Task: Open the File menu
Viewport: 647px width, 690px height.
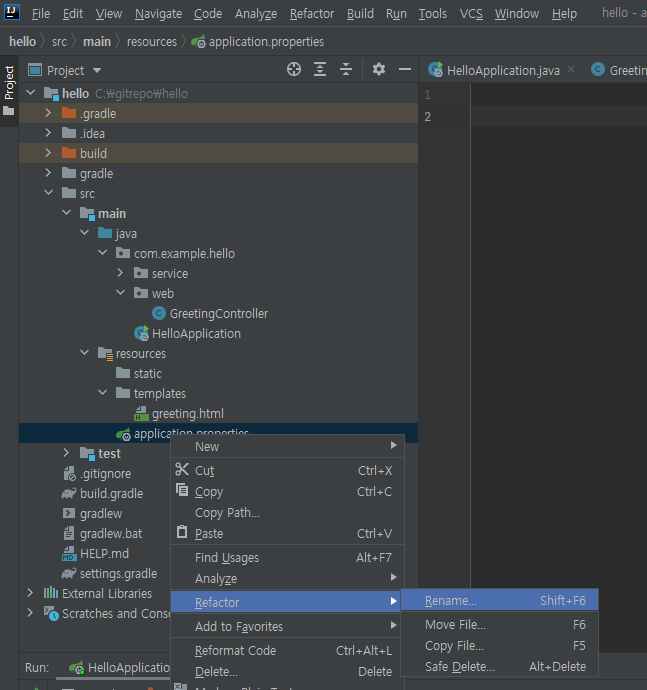Action: pyautogui.click(x=40, y=14)
